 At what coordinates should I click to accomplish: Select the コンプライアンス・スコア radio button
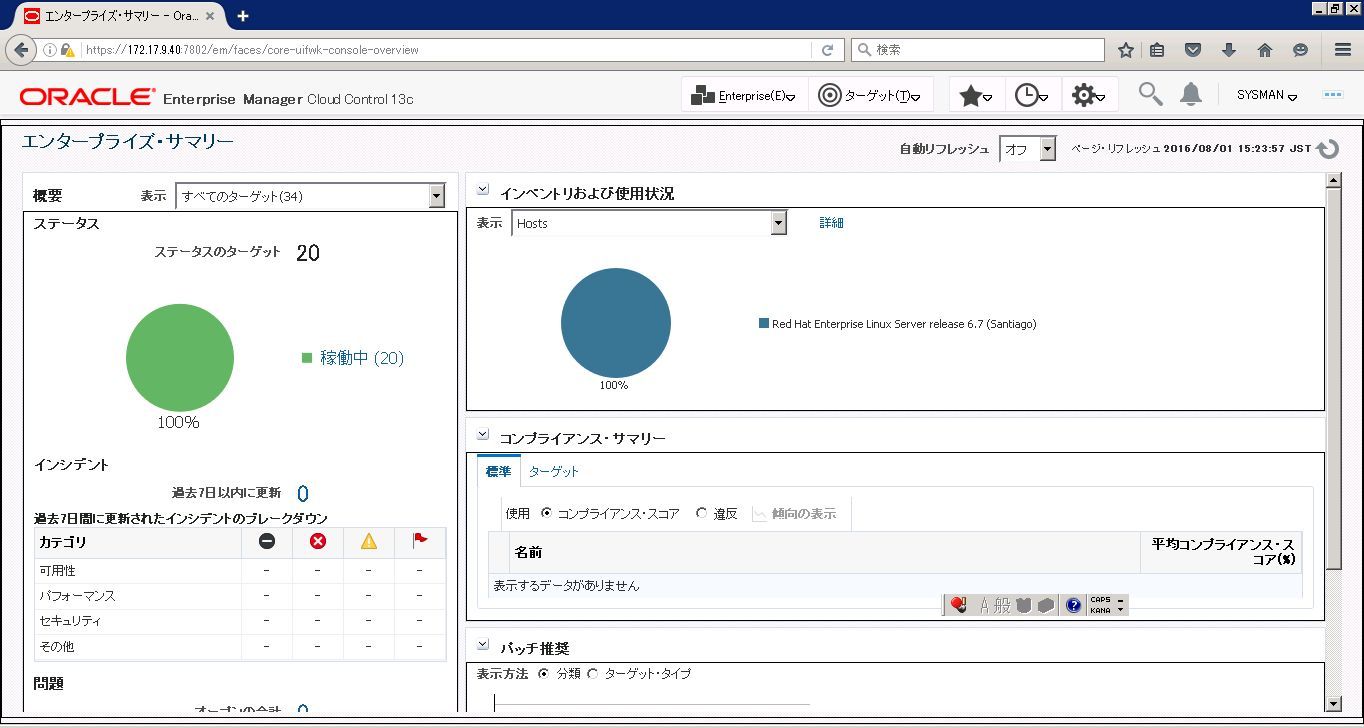tap(546, 513)
